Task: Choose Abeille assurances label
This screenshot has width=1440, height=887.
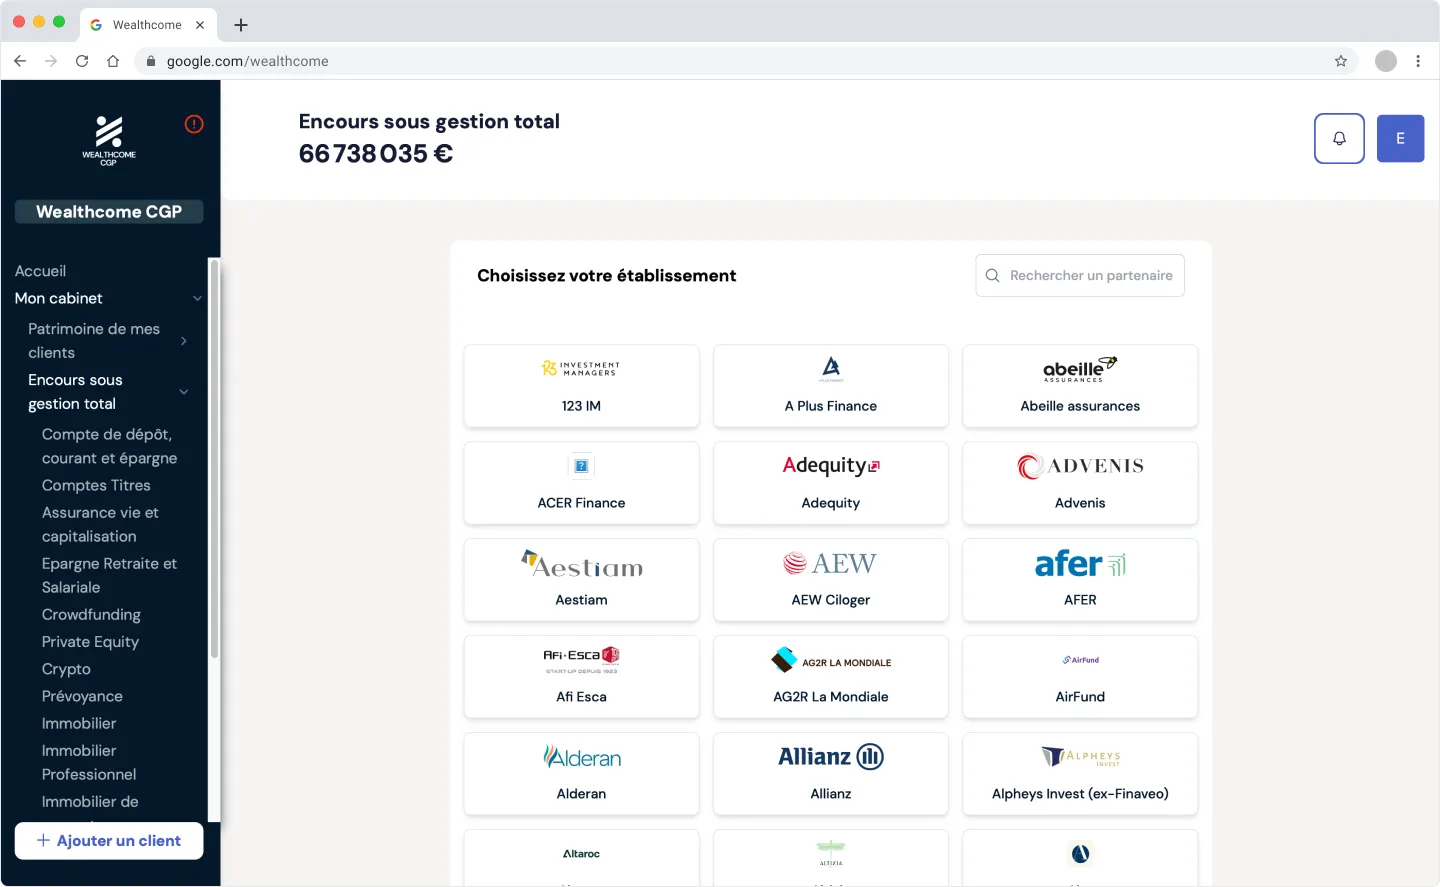Action: [1080, 406]
